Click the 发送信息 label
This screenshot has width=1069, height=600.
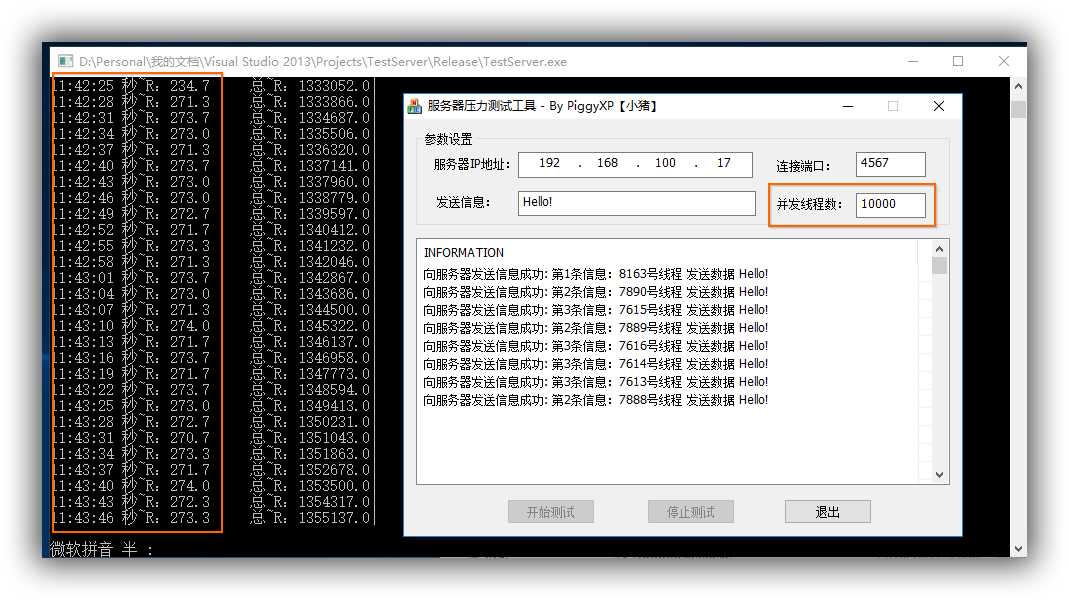tap(464, 202)
